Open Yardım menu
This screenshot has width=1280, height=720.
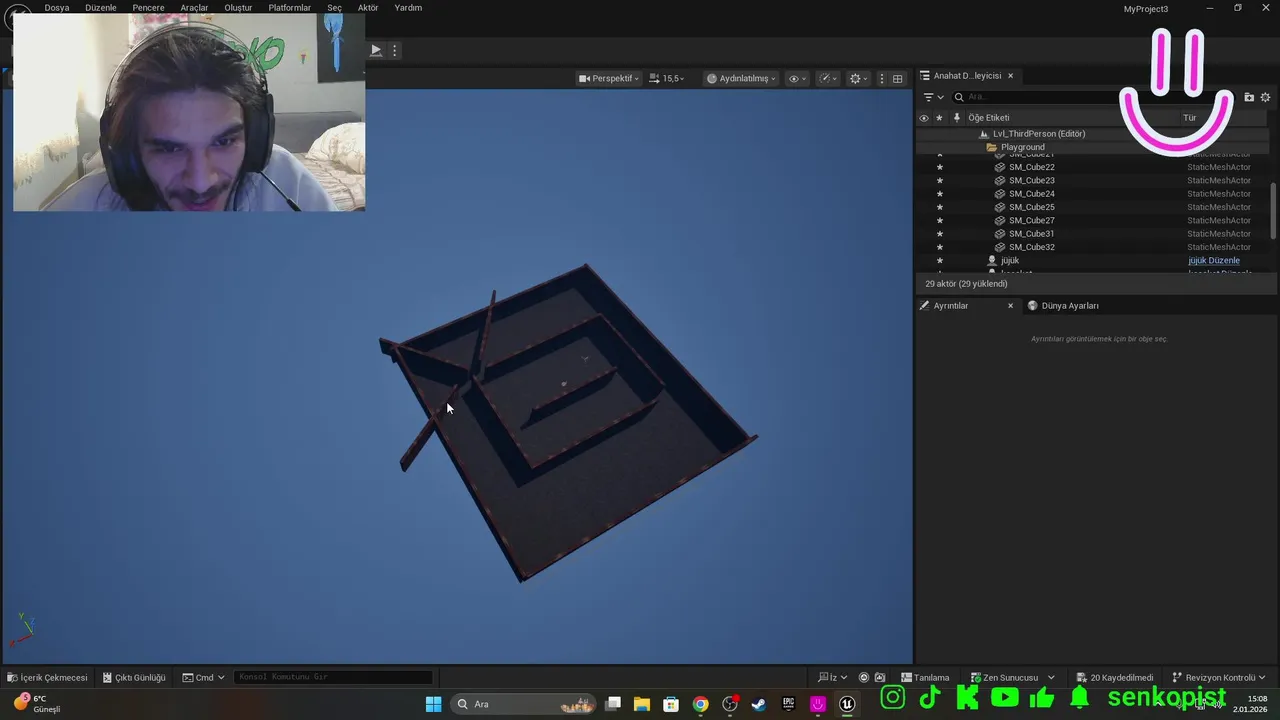click(408, 8)
